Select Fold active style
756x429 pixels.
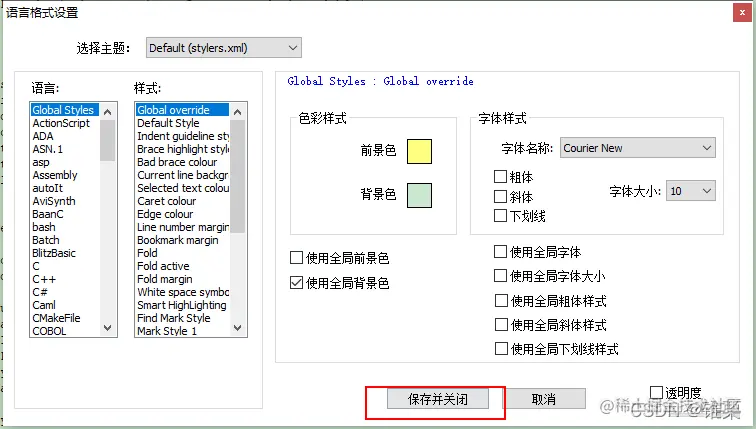point(182,266)
